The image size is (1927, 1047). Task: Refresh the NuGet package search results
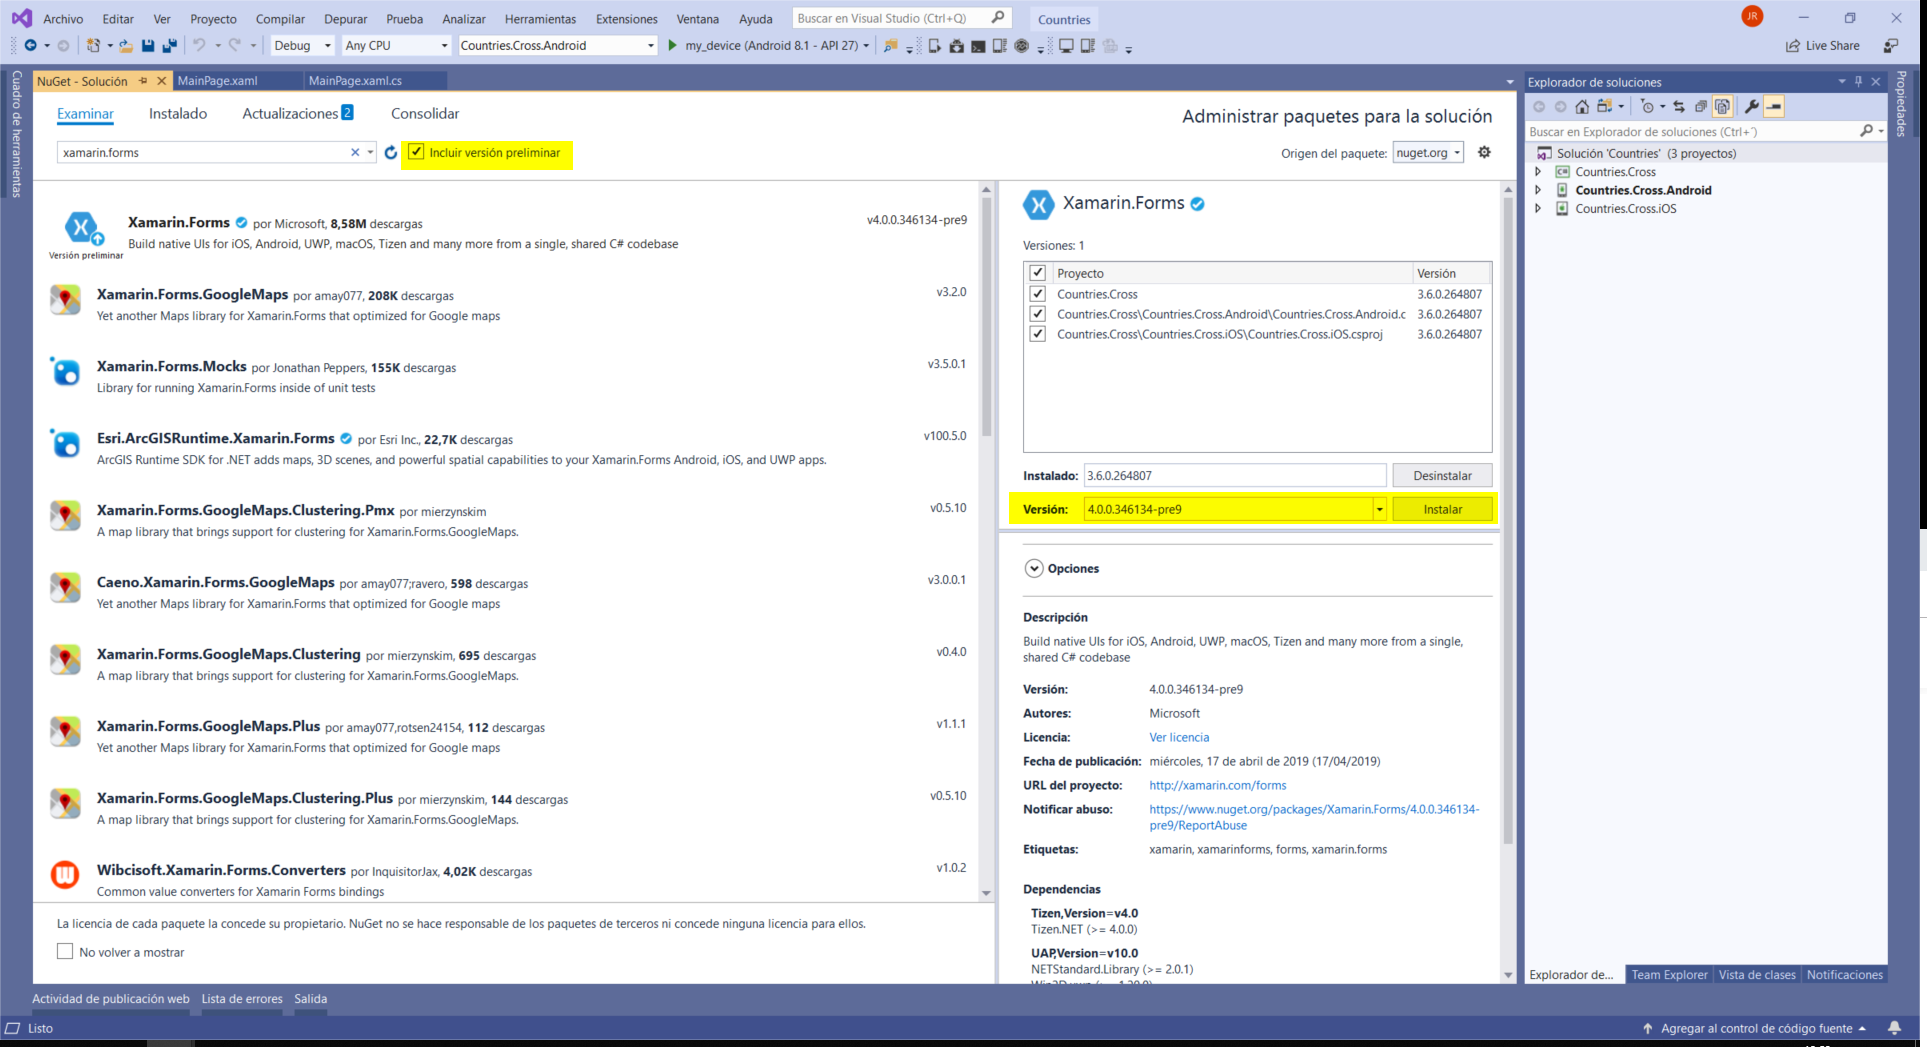391,152
